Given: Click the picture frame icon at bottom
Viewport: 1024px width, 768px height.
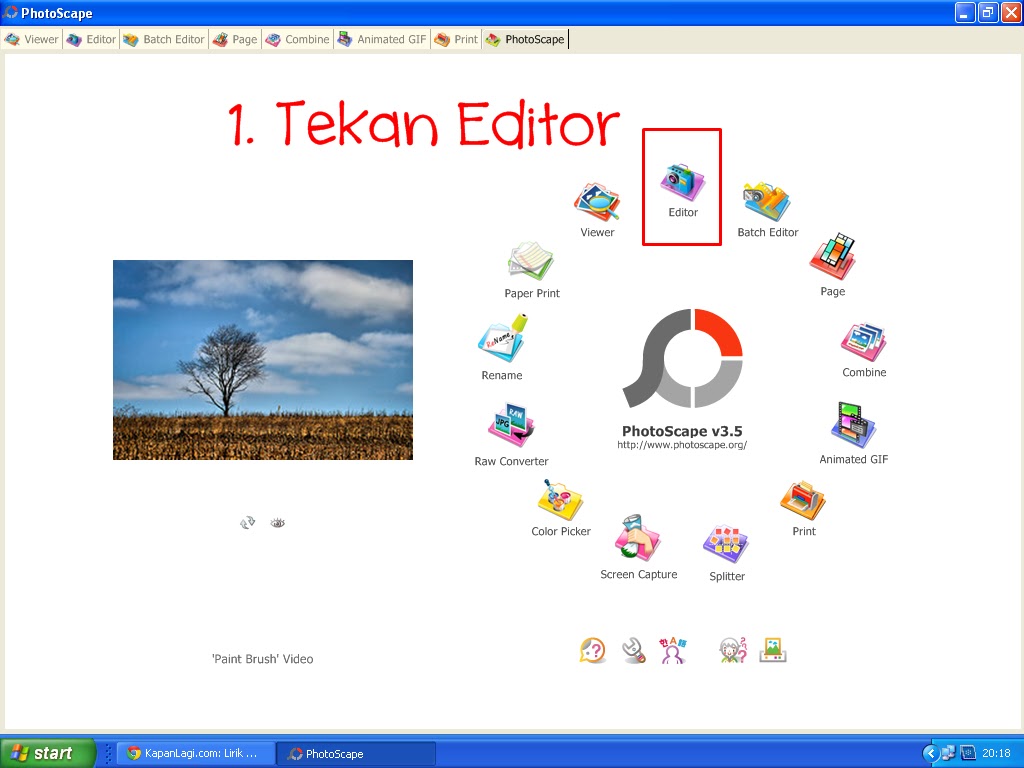Looking at the screenshot, I should (x=773, y=650).
